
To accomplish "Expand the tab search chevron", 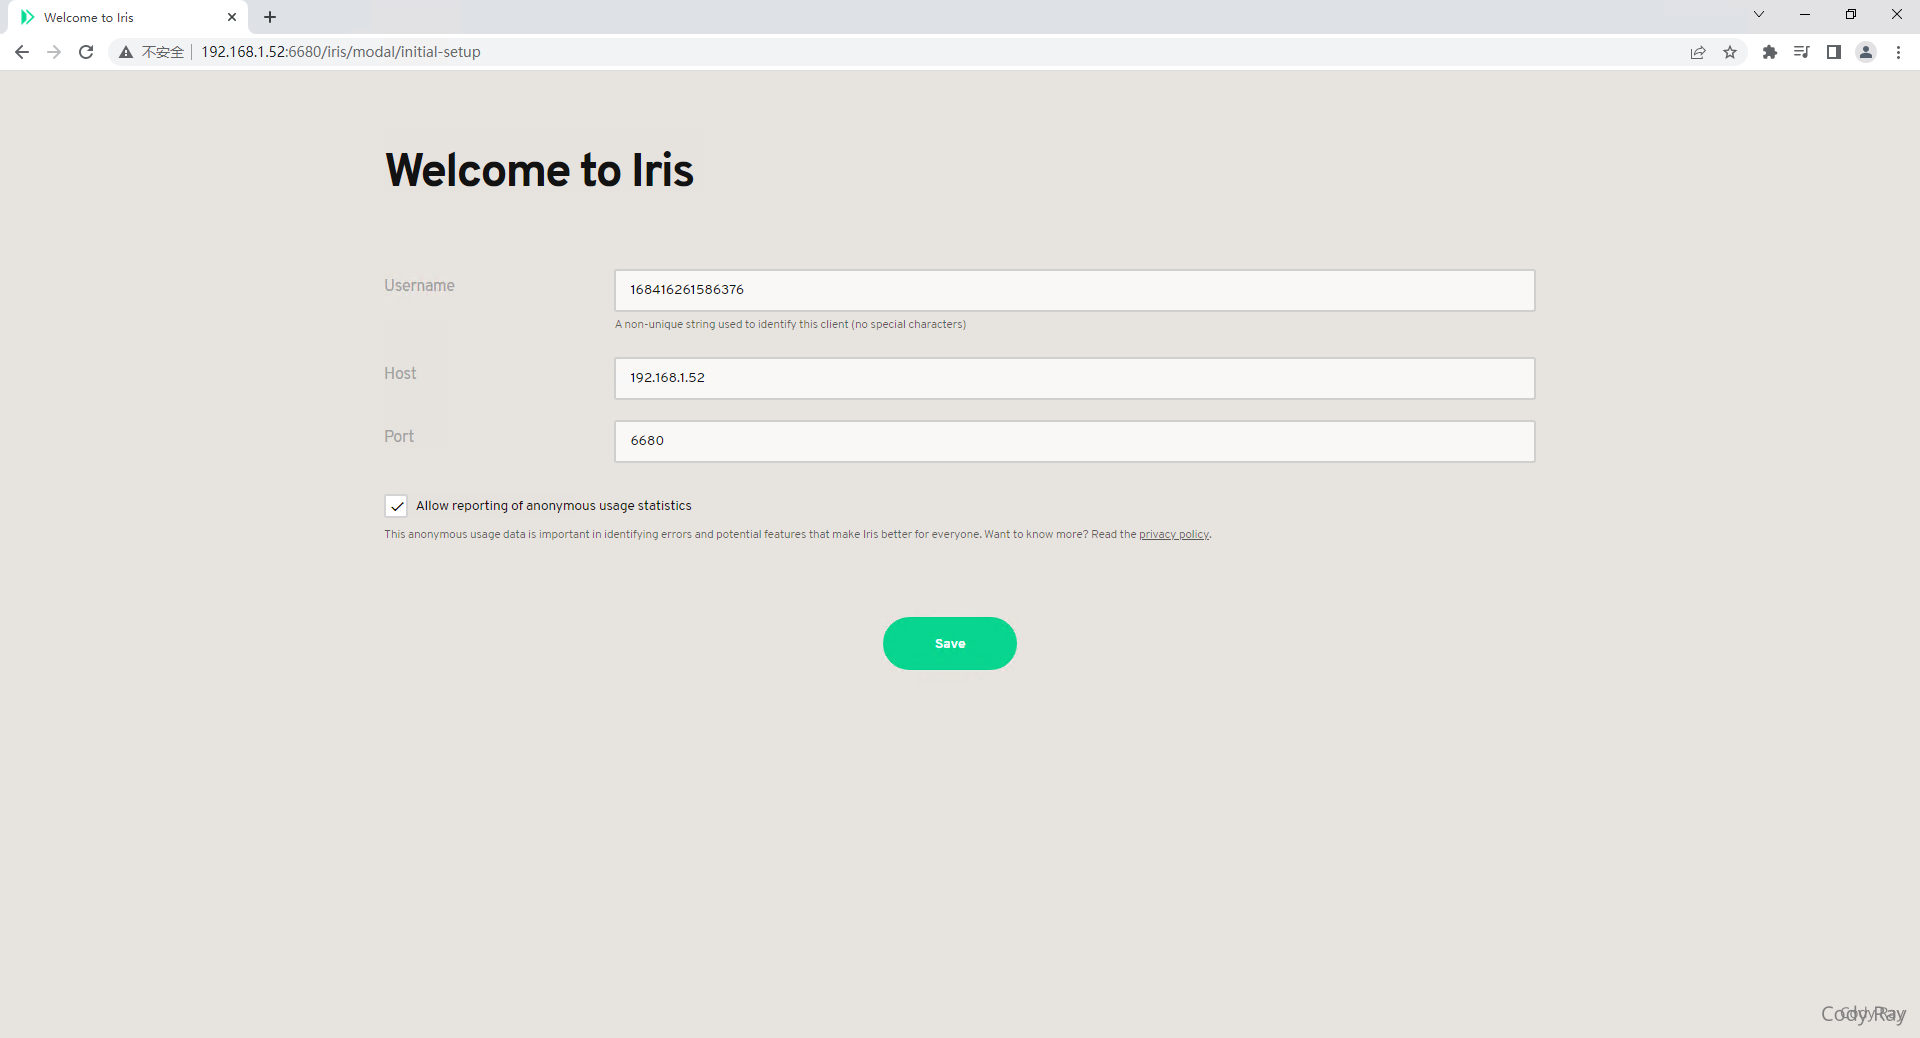I will point(1759,15).
